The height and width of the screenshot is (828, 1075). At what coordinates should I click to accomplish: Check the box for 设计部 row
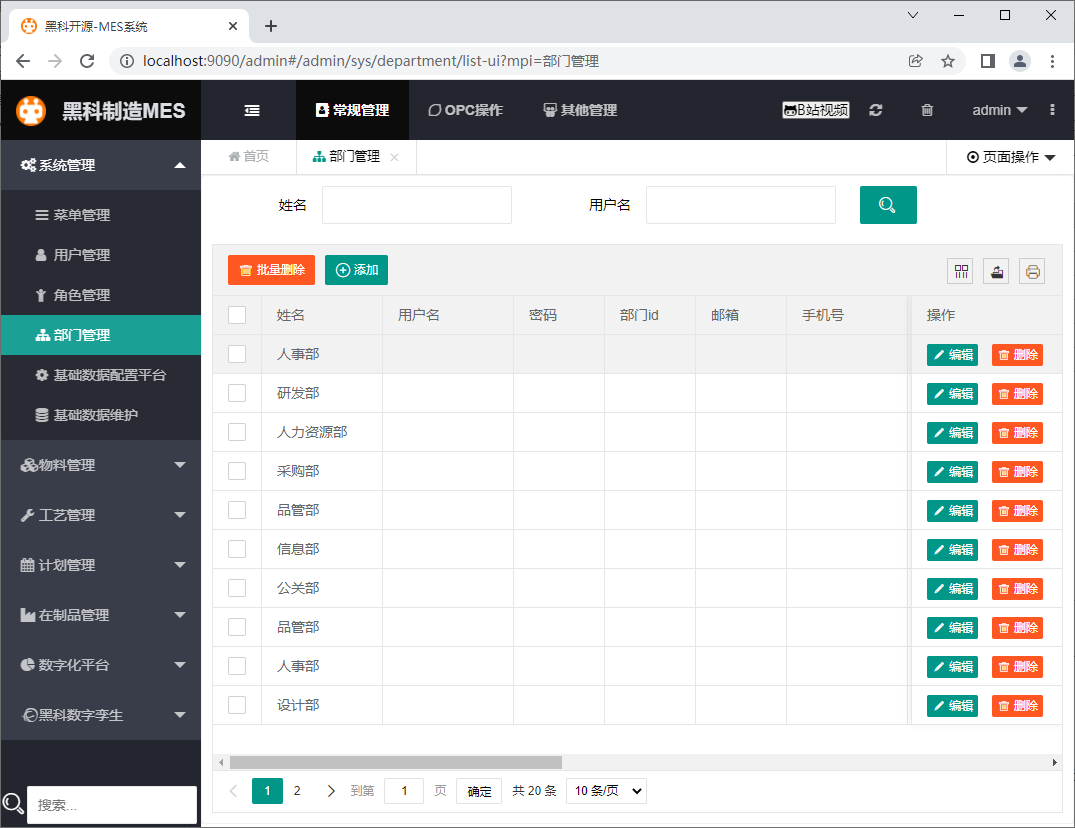(x=237, y=705)
